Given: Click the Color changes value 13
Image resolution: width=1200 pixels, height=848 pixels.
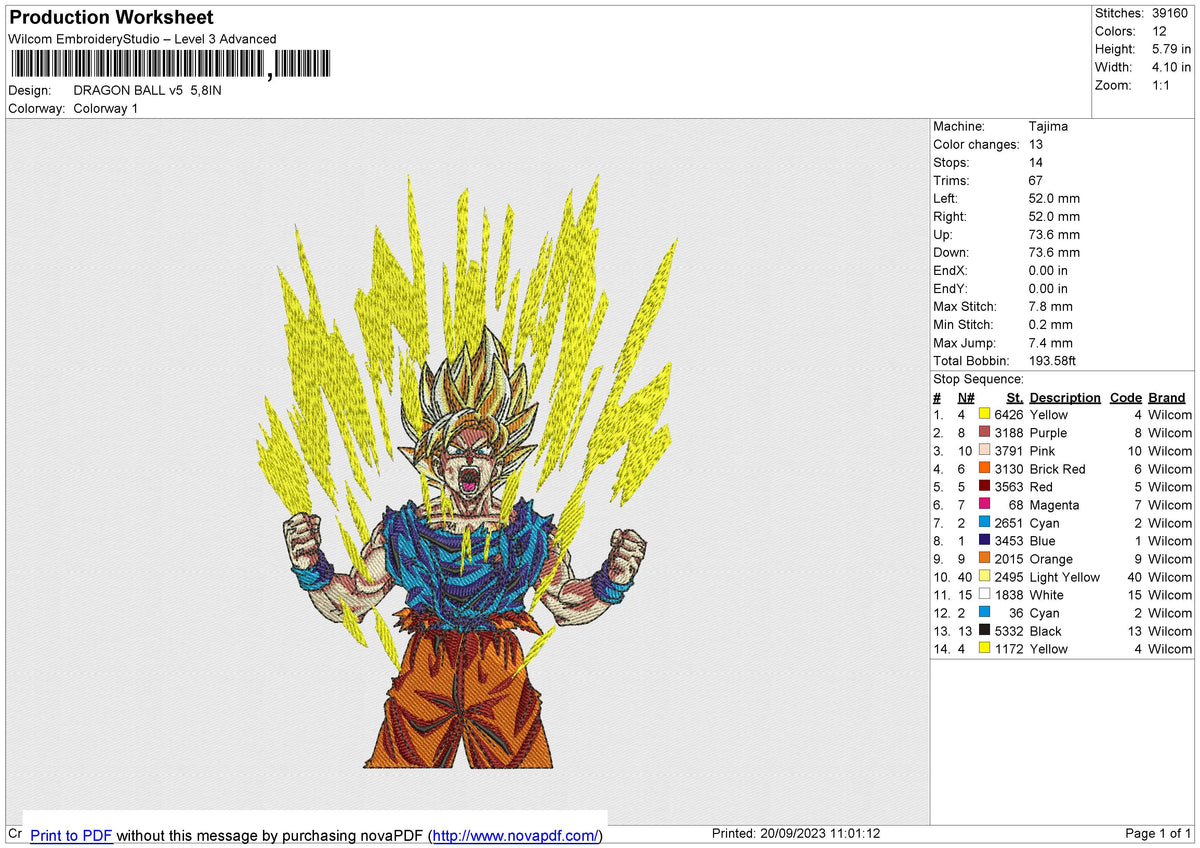Looking at the screenshot, I should click(1036, 145).
